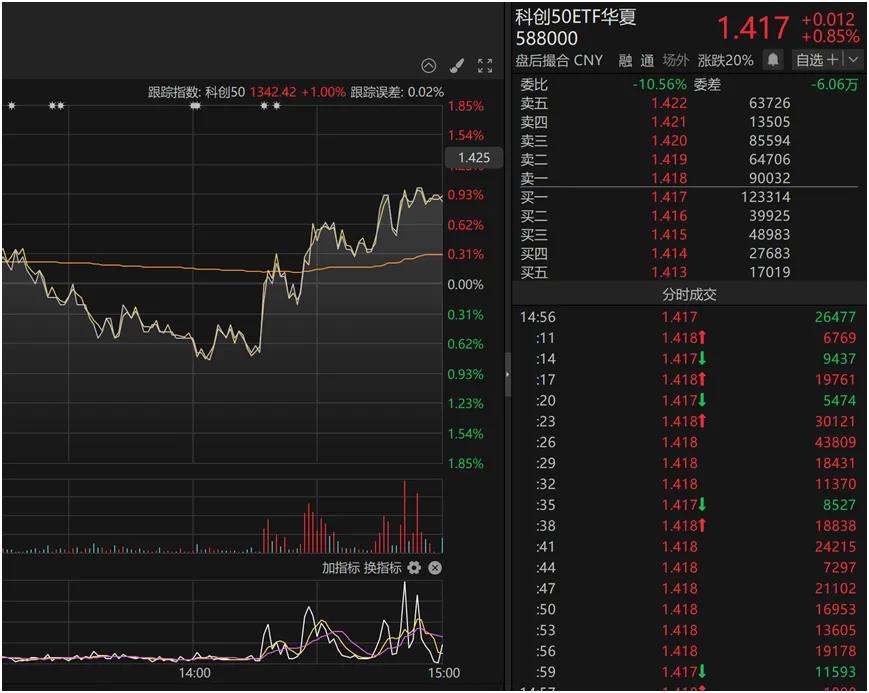Click the 通 tag
The image size is (869, 693).
(x=647, y=60)
